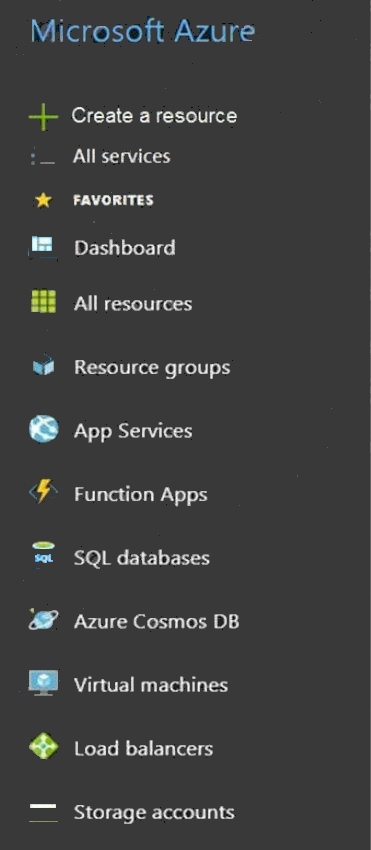
Task: Click the Dashboard tile icon
Action: tap(43, 247)
